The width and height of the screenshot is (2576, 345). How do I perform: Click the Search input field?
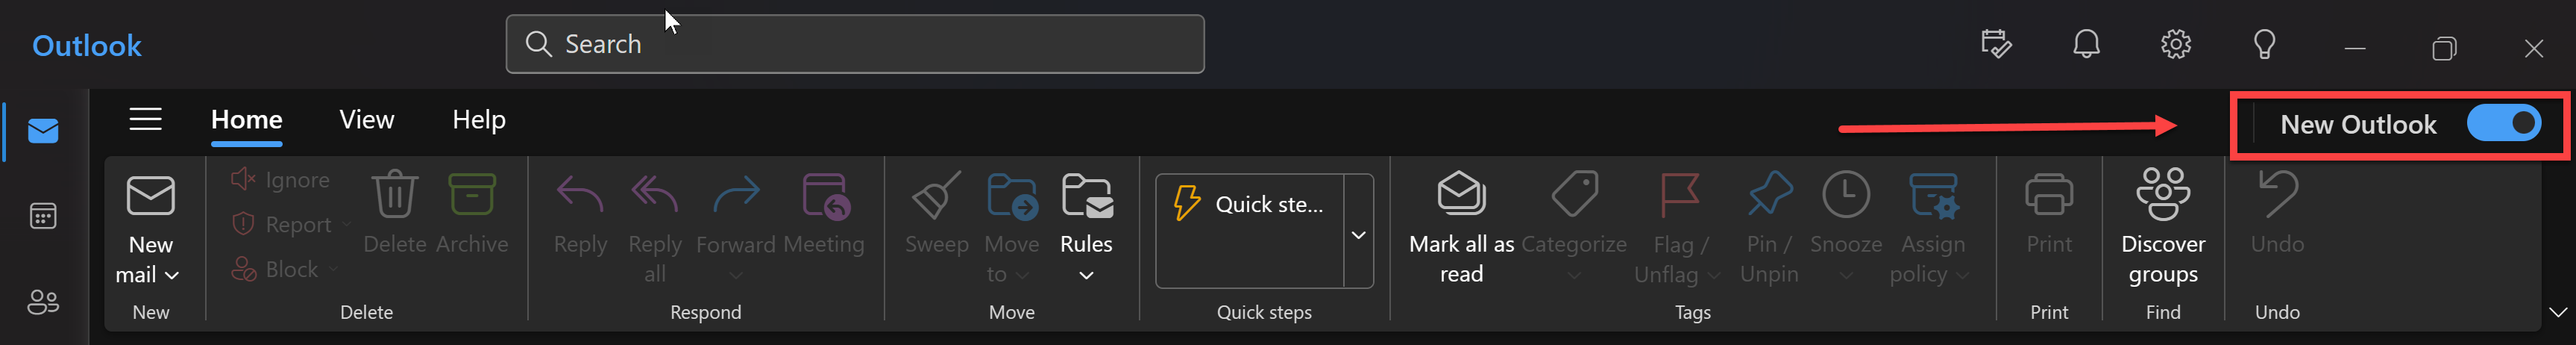pyautogui.click(x=855, y=44)
